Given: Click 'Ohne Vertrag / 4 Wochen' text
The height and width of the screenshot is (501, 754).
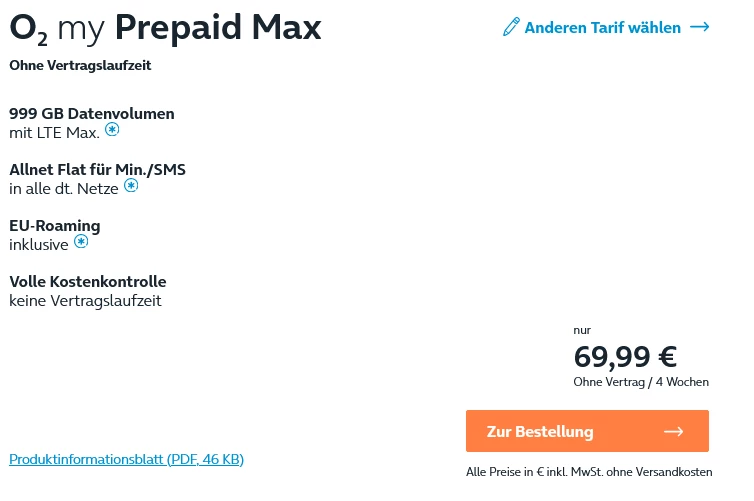Looking at the screenshot, I should point(641,382).
